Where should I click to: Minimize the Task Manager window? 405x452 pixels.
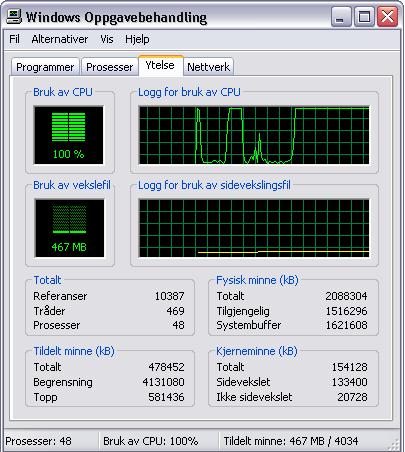341,17
